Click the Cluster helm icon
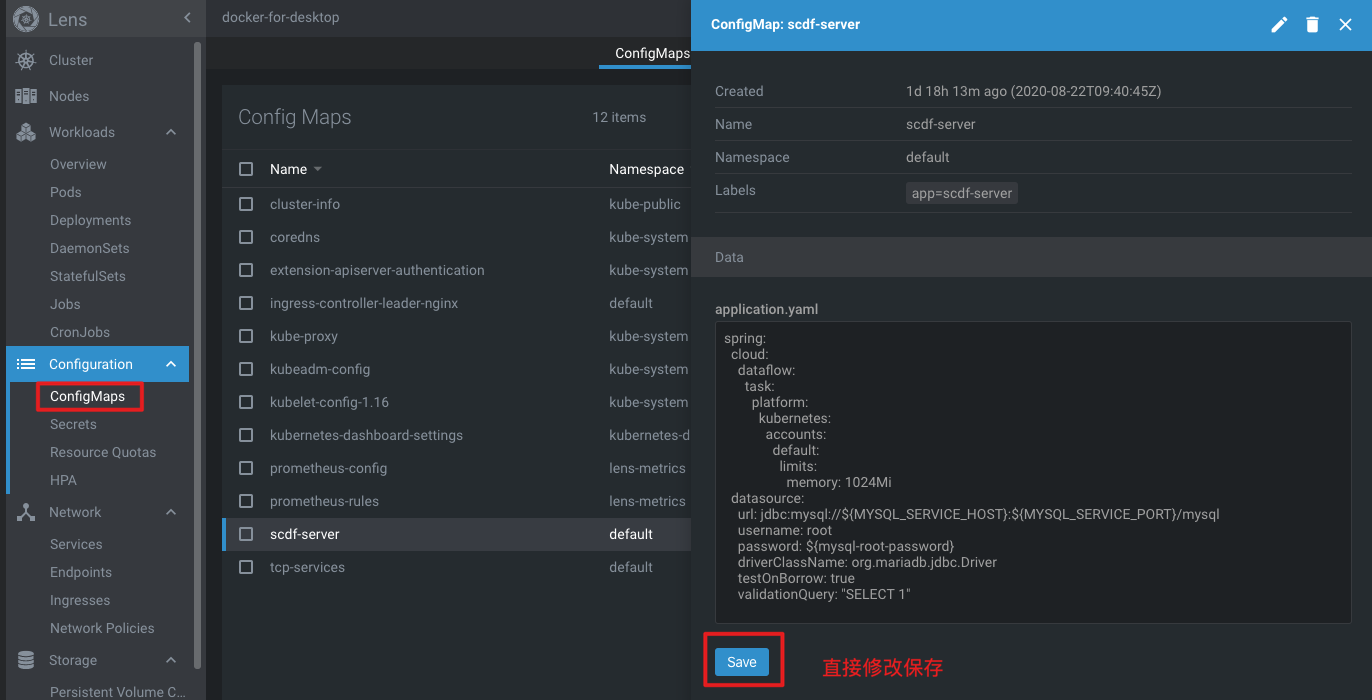The width and height of the screenshot is (1372, 700). point(26,60)
